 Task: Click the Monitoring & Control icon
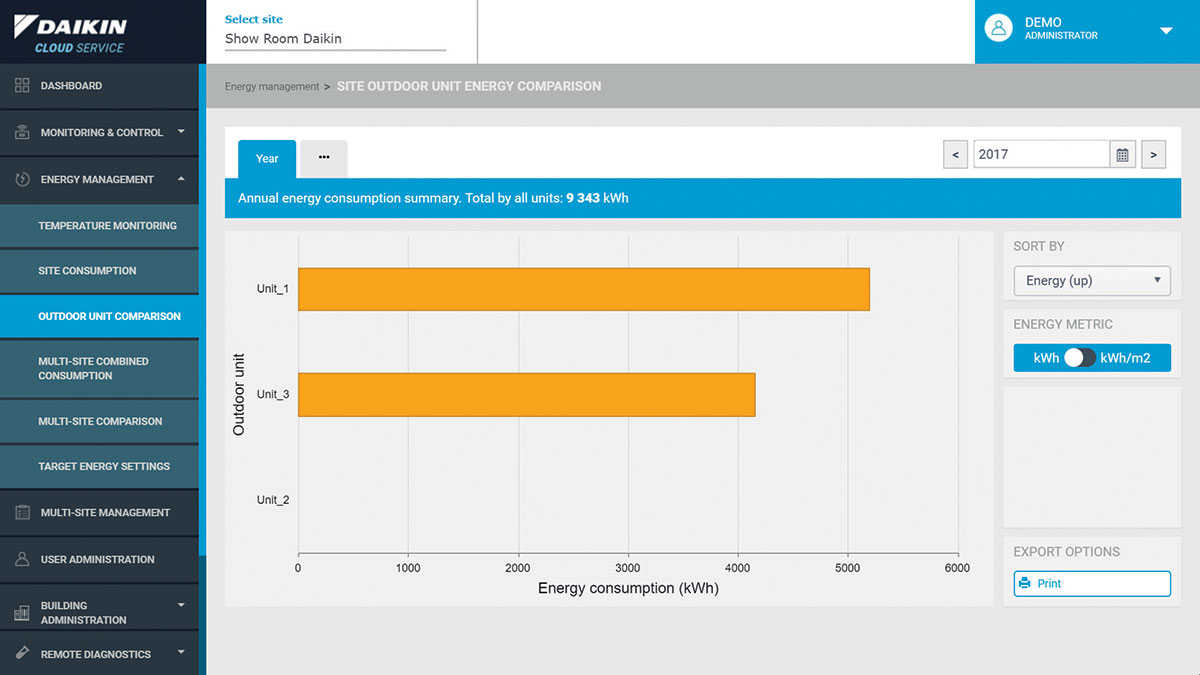point(22,132)
